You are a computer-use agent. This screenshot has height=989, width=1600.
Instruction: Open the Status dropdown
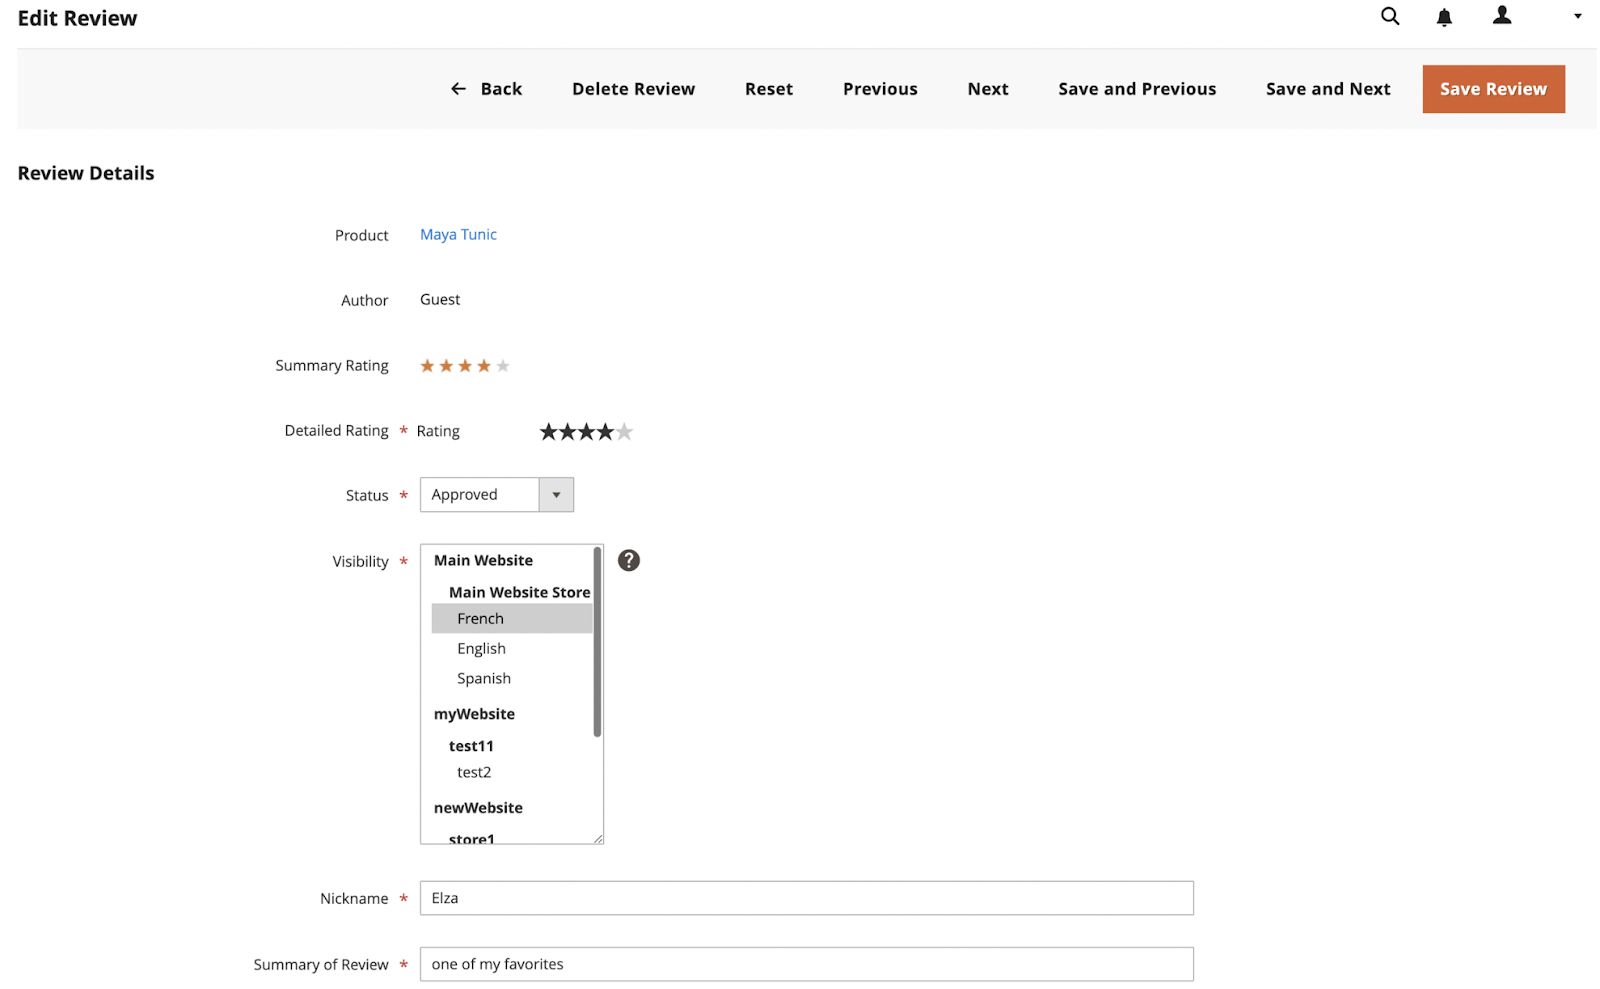pos(556,494)
